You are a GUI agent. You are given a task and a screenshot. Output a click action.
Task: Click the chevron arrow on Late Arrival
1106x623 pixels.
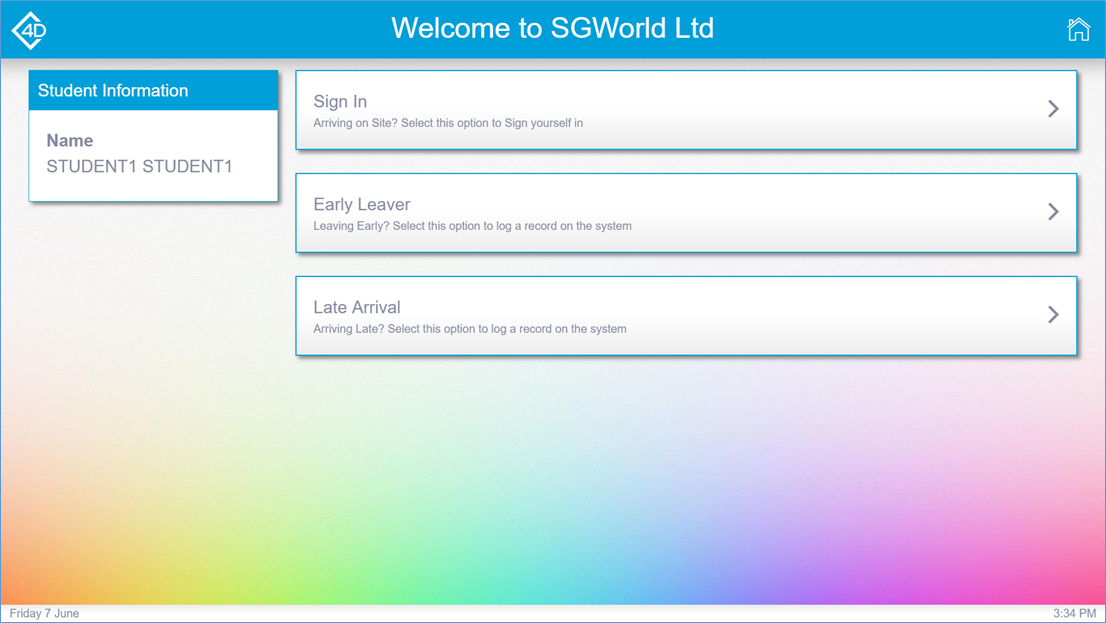click(x=1053, y=315)
